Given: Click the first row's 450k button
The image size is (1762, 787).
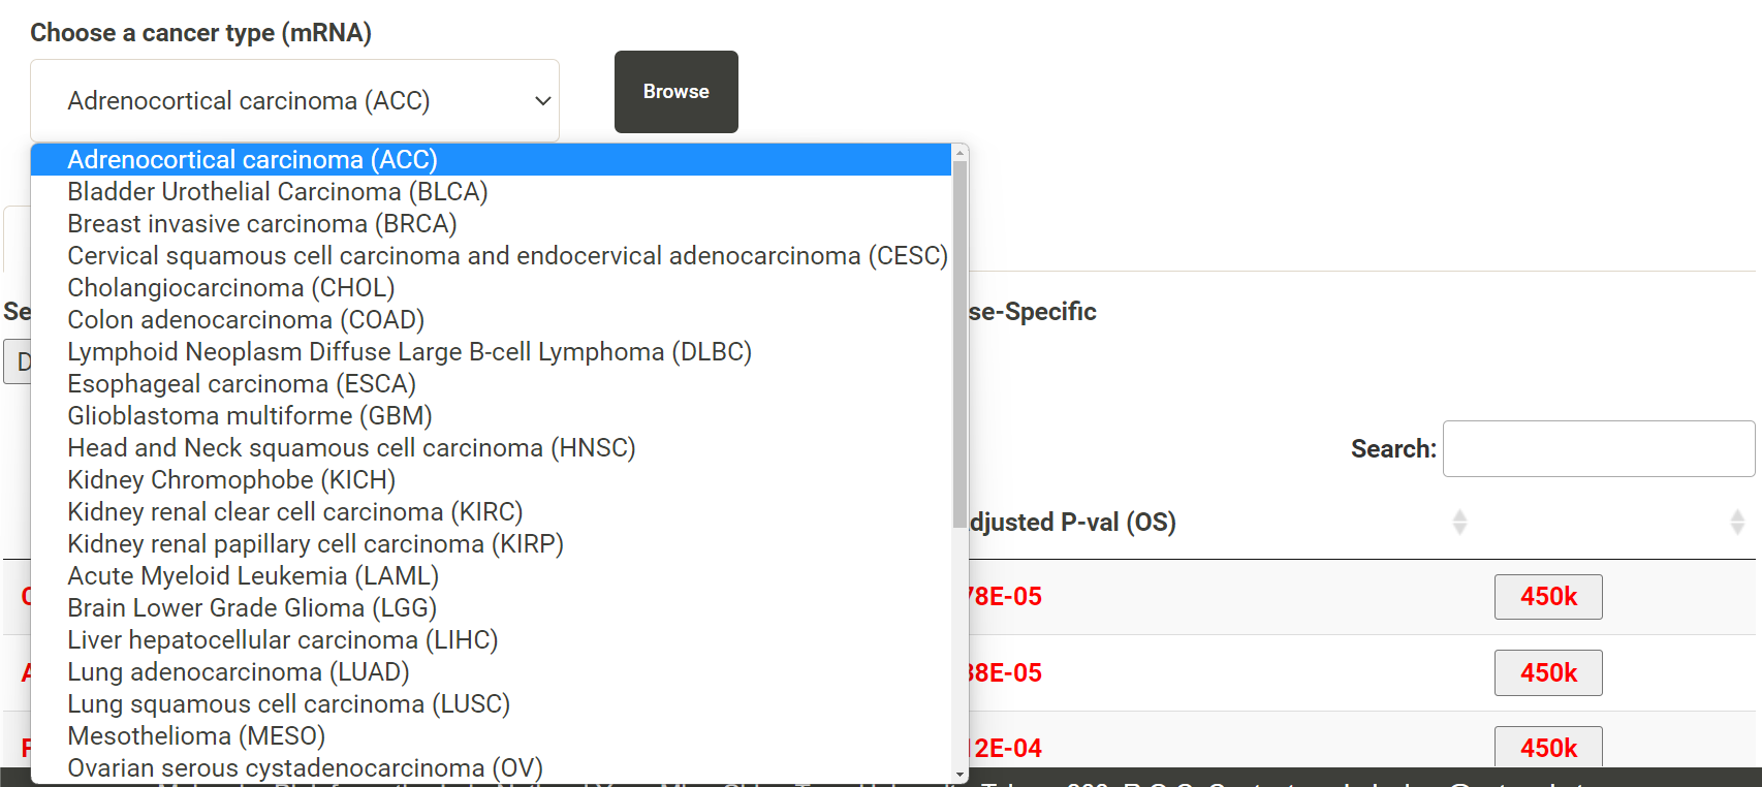Looking at the screenshot, I should [x=1548, y=597].
